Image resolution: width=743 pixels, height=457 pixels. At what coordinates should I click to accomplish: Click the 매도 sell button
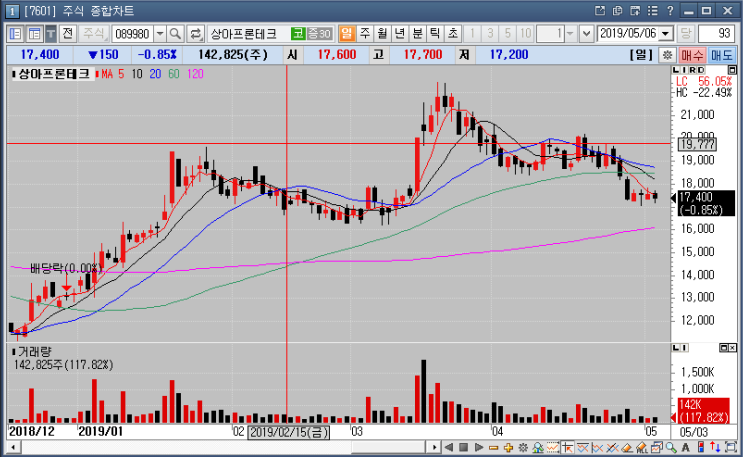pyautogui.click(x=722, y=55)
